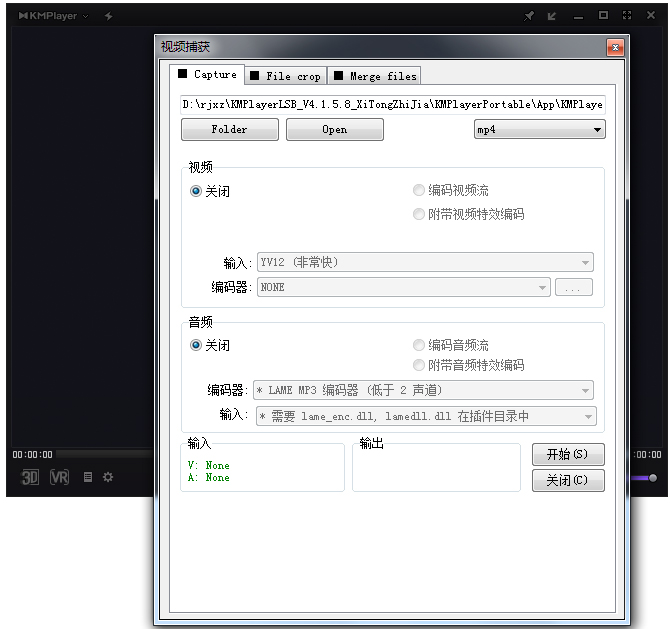The height and width of the screenshot is (629, 670).
Task: Enable VR mode icon
Action: [x=59, y=478]
